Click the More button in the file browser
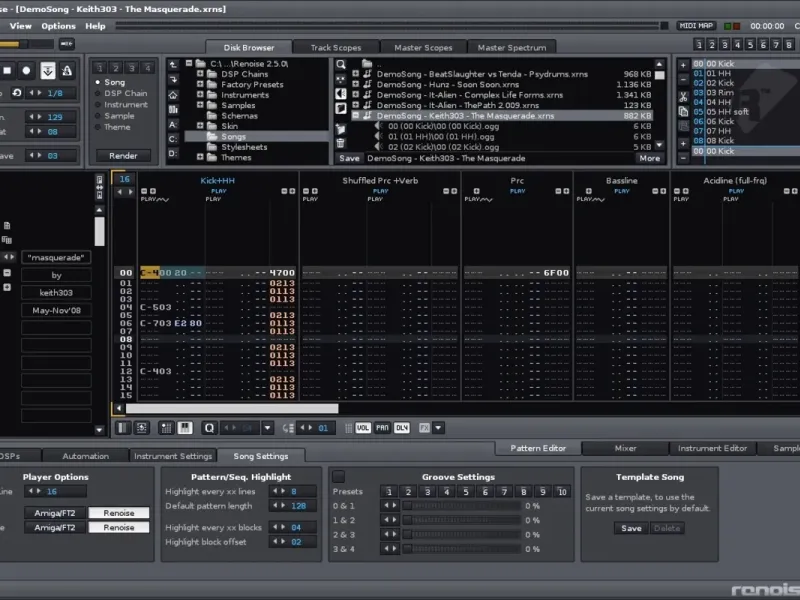The width and height of the screenshot is (800, 600). [x=649, y=158]
